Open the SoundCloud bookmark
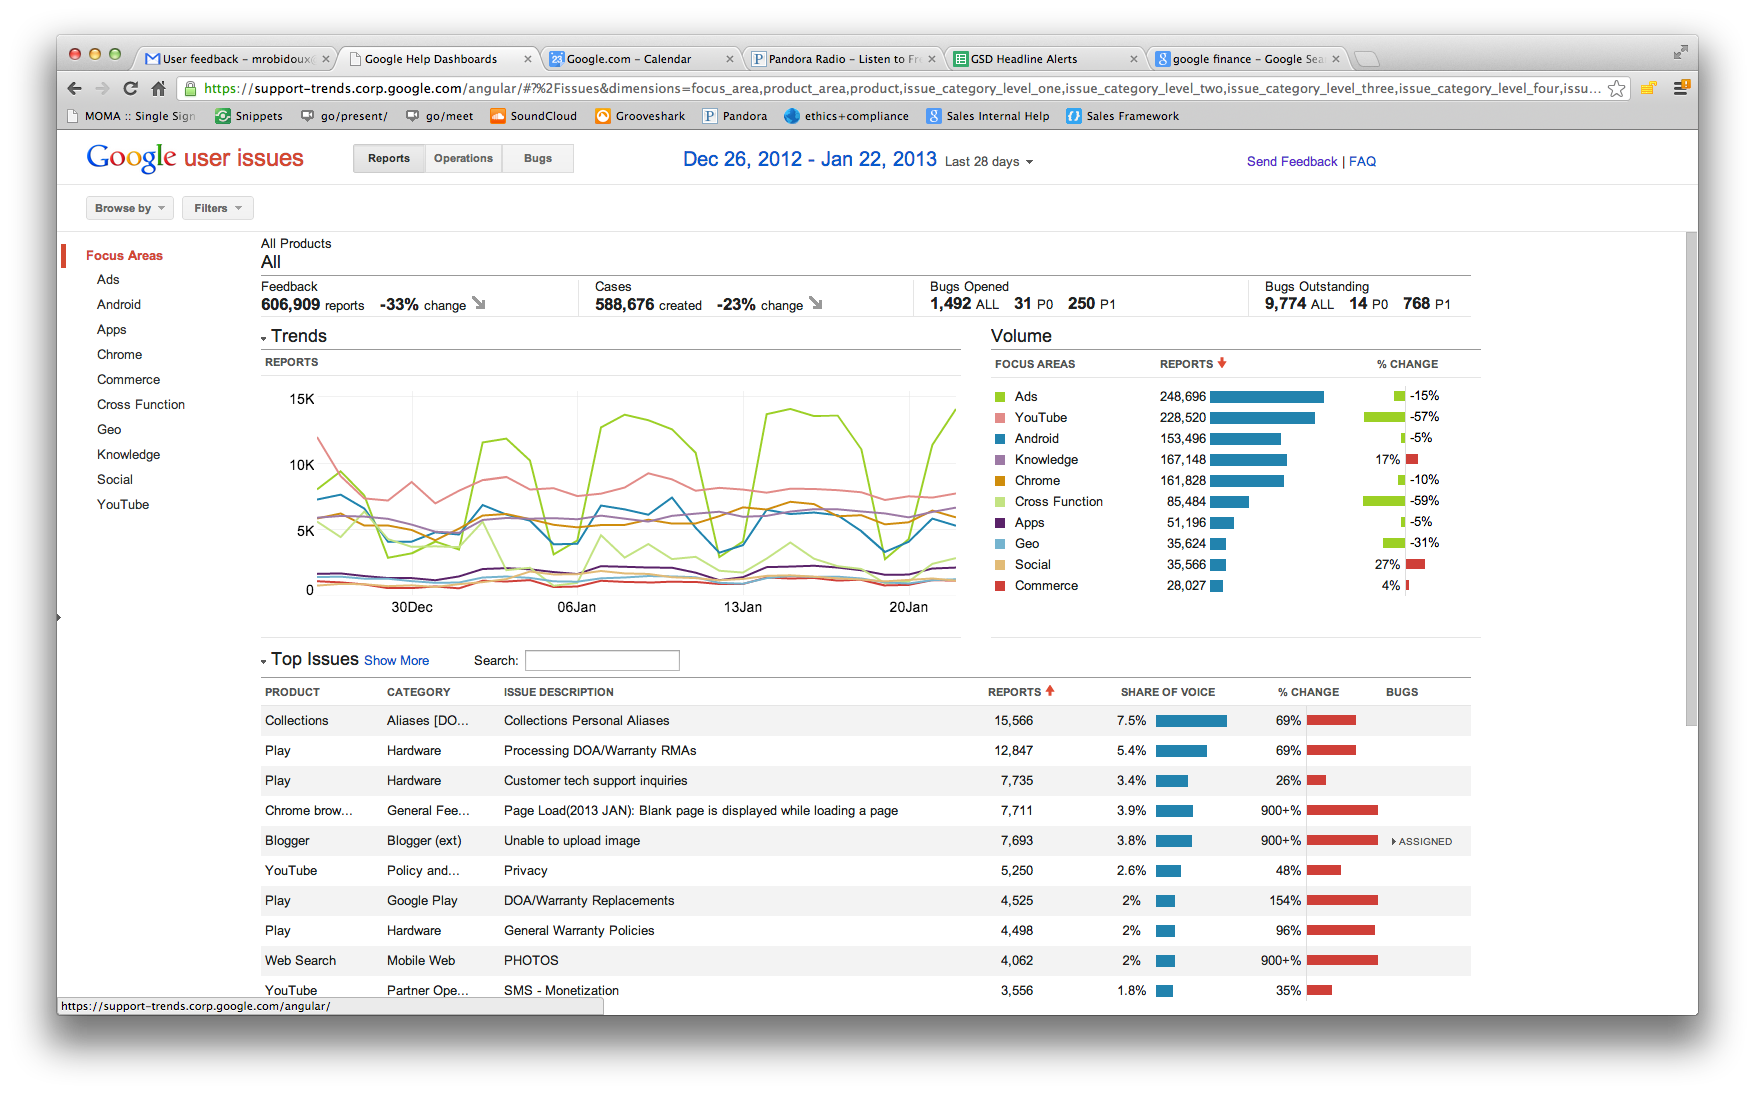The image size is (1755, 1094). pyautogui.click(x=534, y=116)
